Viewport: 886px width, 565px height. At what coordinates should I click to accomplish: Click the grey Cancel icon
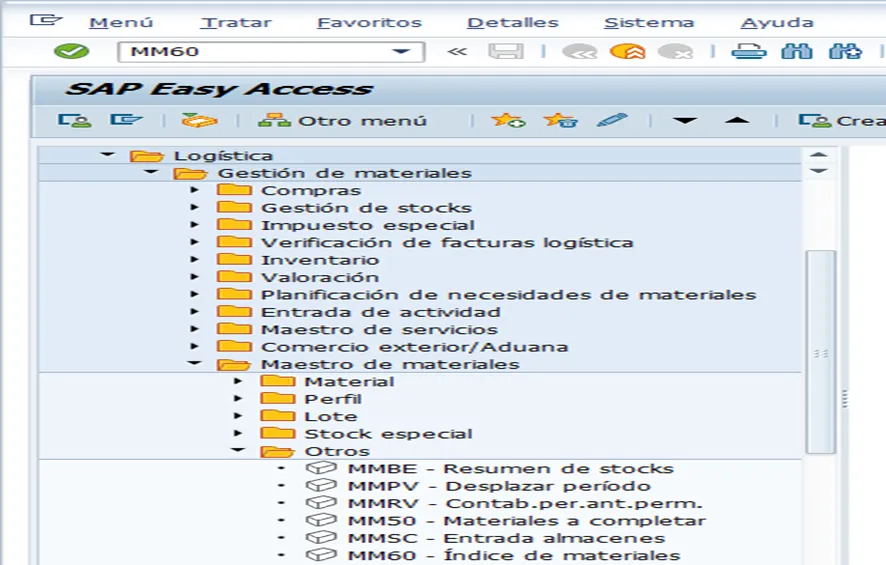(675, 51)
